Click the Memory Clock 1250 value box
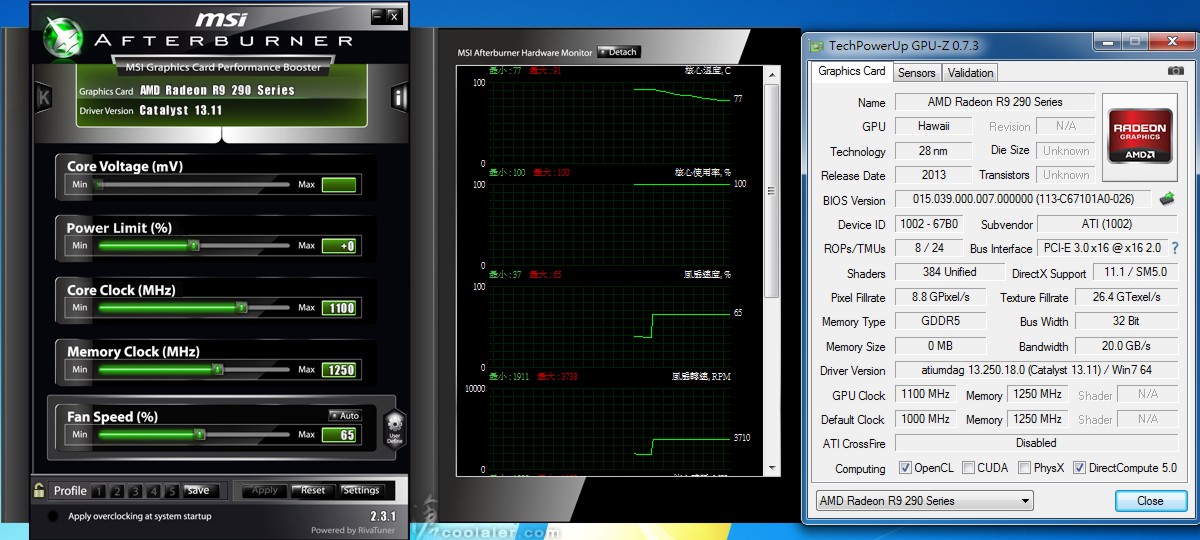Viewport: 1200px width, 540px height. click(x=339, y=370)
